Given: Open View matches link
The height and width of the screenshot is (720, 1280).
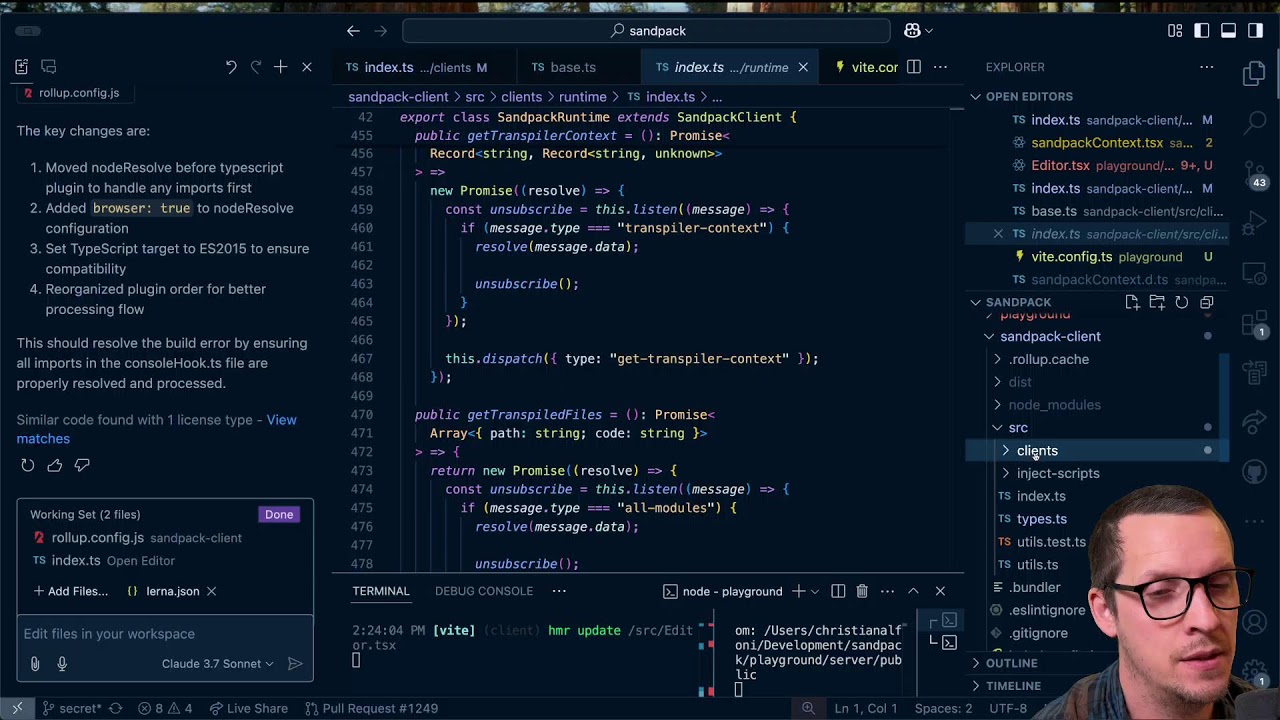Looking at the screenshot, I should pos(156,429).
